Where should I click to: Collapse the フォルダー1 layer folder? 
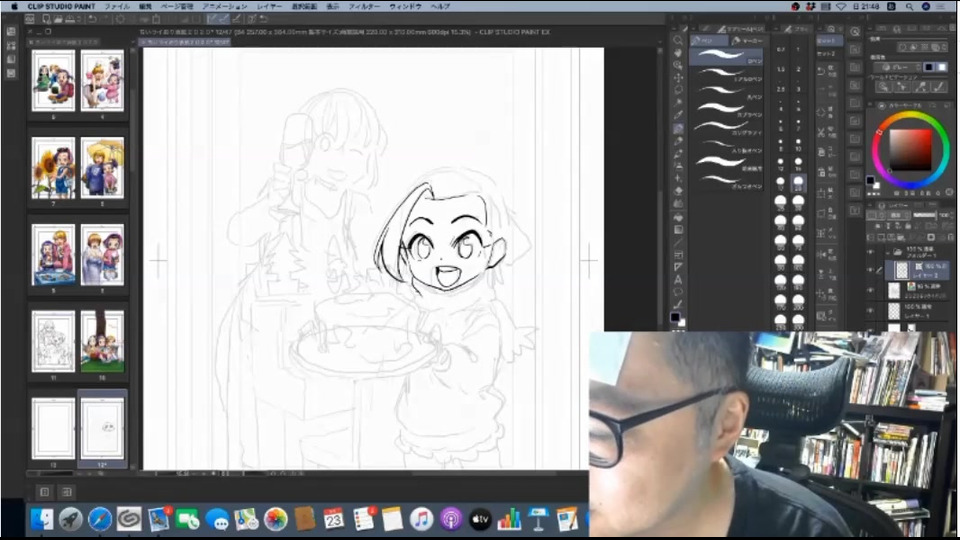pos(888,252)
